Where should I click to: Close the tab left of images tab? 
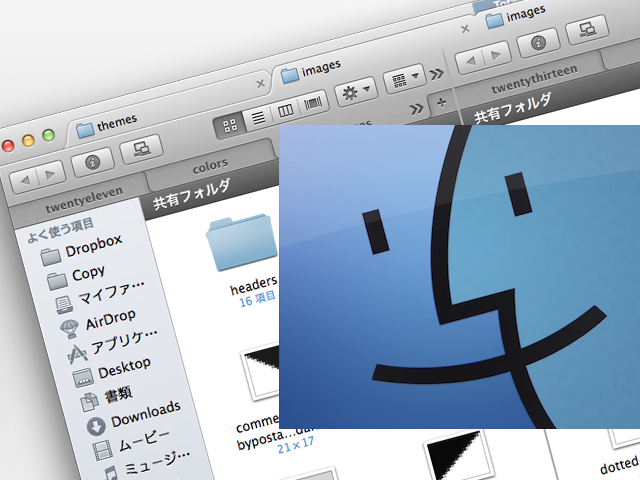[260, 84]
